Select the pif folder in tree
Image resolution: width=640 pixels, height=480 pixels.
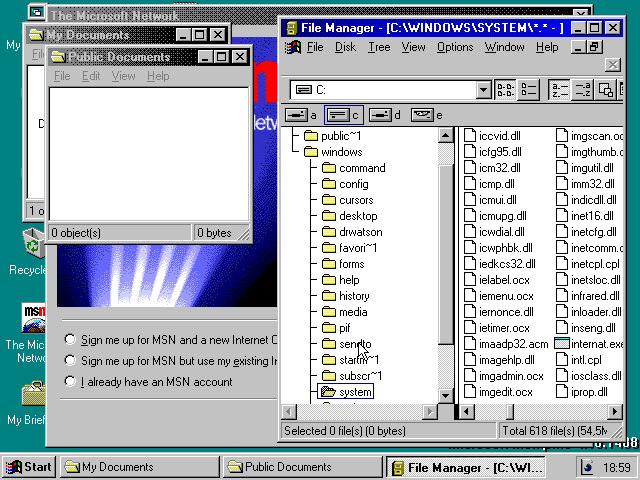click(336, 328)
